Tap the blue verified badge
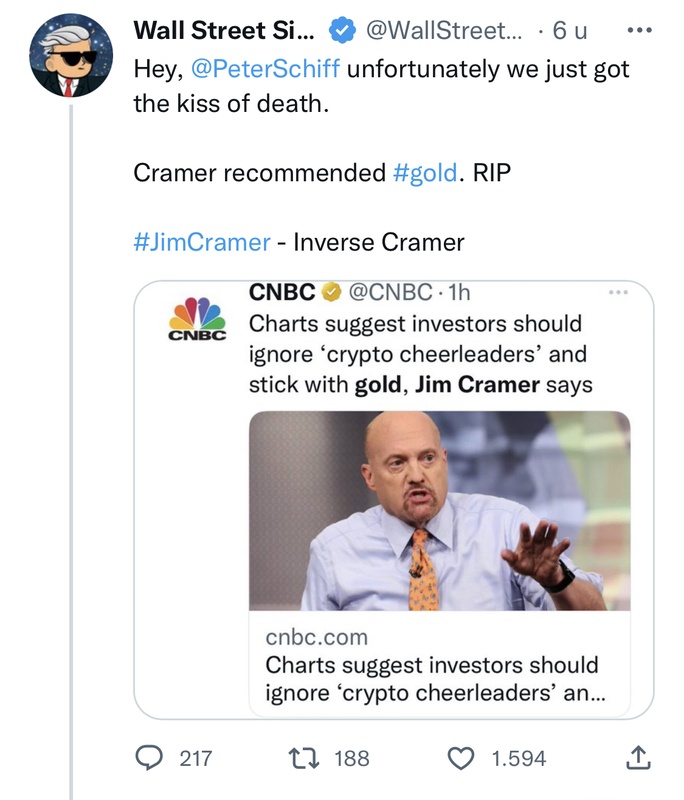The image size is (684, 800). point(341,32)
